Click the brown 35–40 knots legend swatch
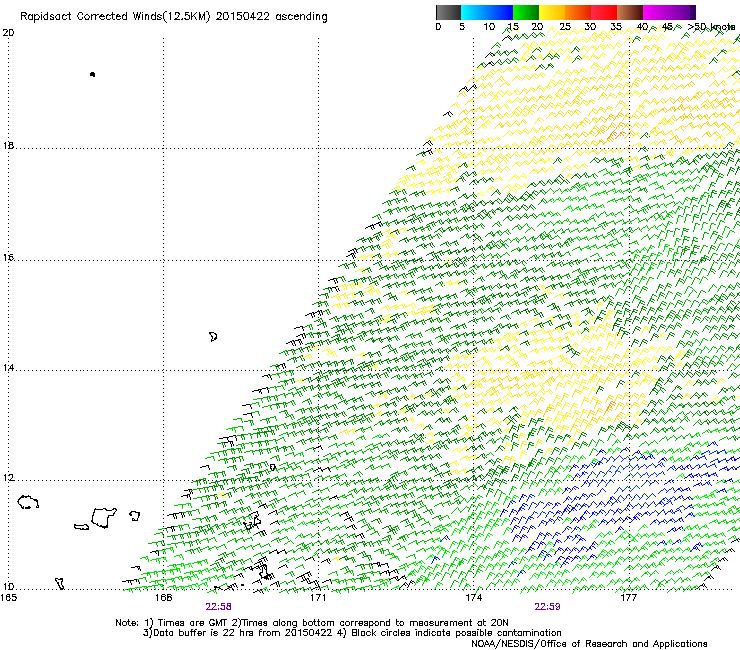Screen dimensions: 740x650 pos(630,12)
